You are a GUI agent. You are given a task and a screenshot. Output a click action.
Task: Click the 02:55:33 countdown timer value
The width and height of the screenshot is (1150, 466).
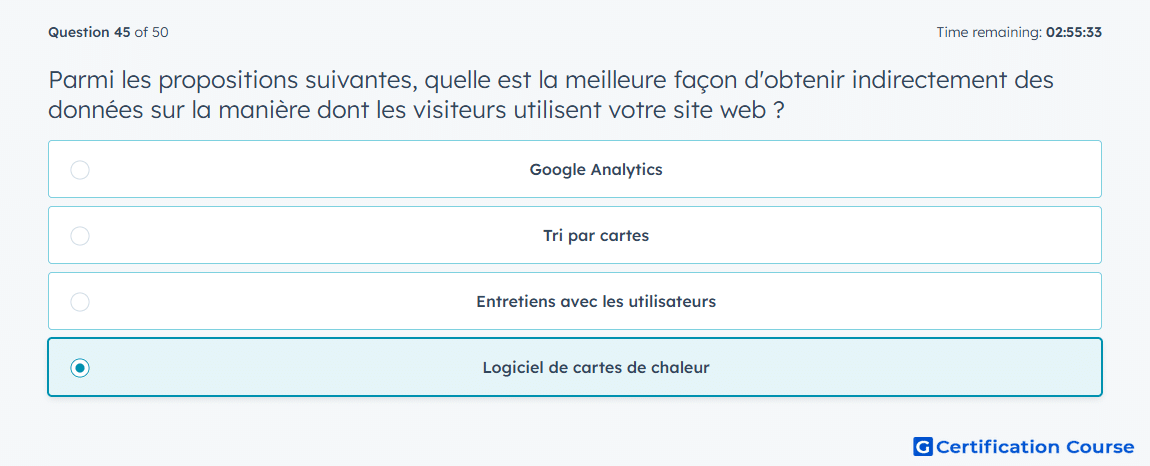point(1074,32)
